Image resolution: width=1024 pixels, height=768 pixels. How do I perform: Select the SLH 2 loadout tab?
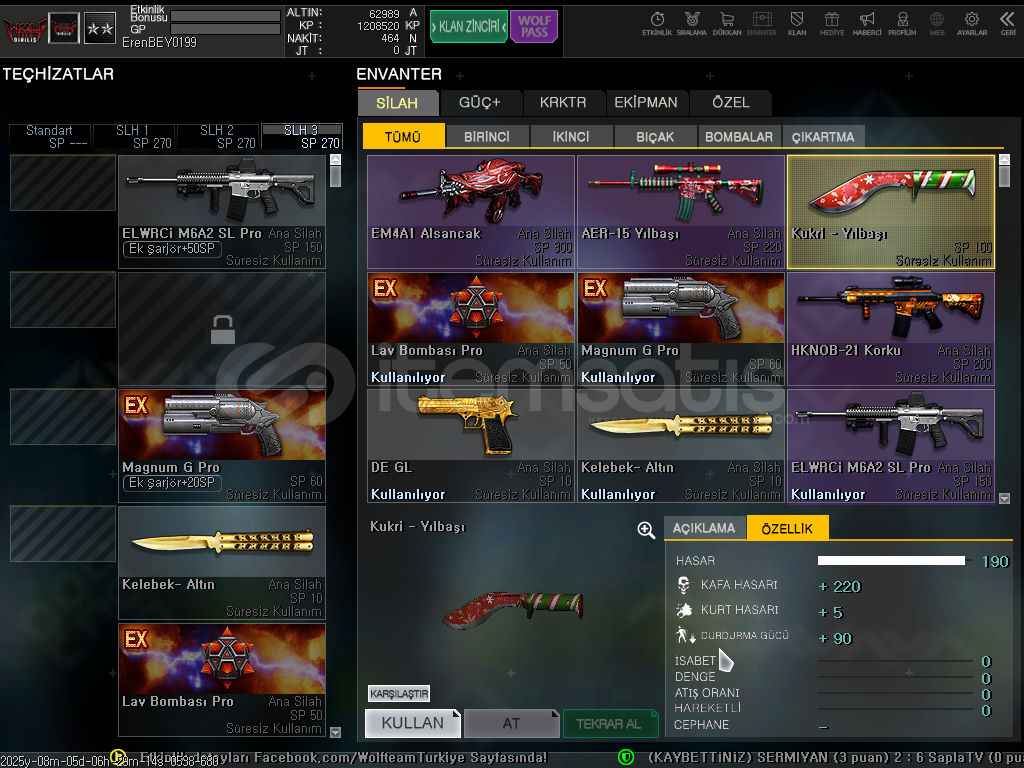coord(217,136)
